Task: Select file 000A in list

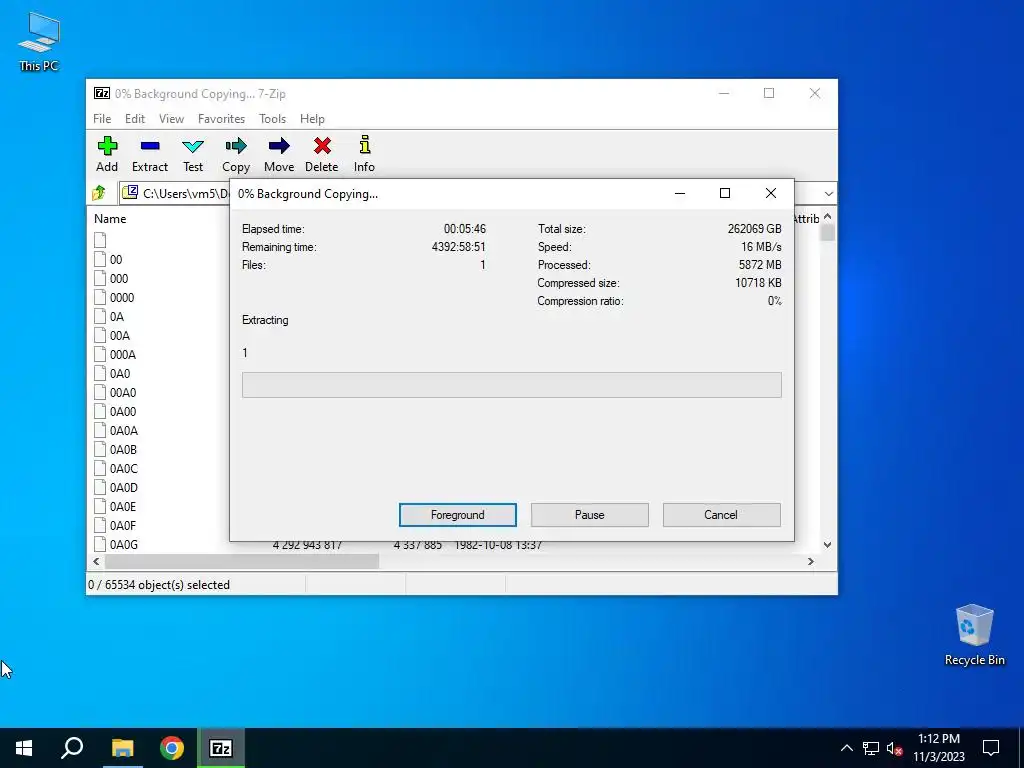Action: point(123,354)
